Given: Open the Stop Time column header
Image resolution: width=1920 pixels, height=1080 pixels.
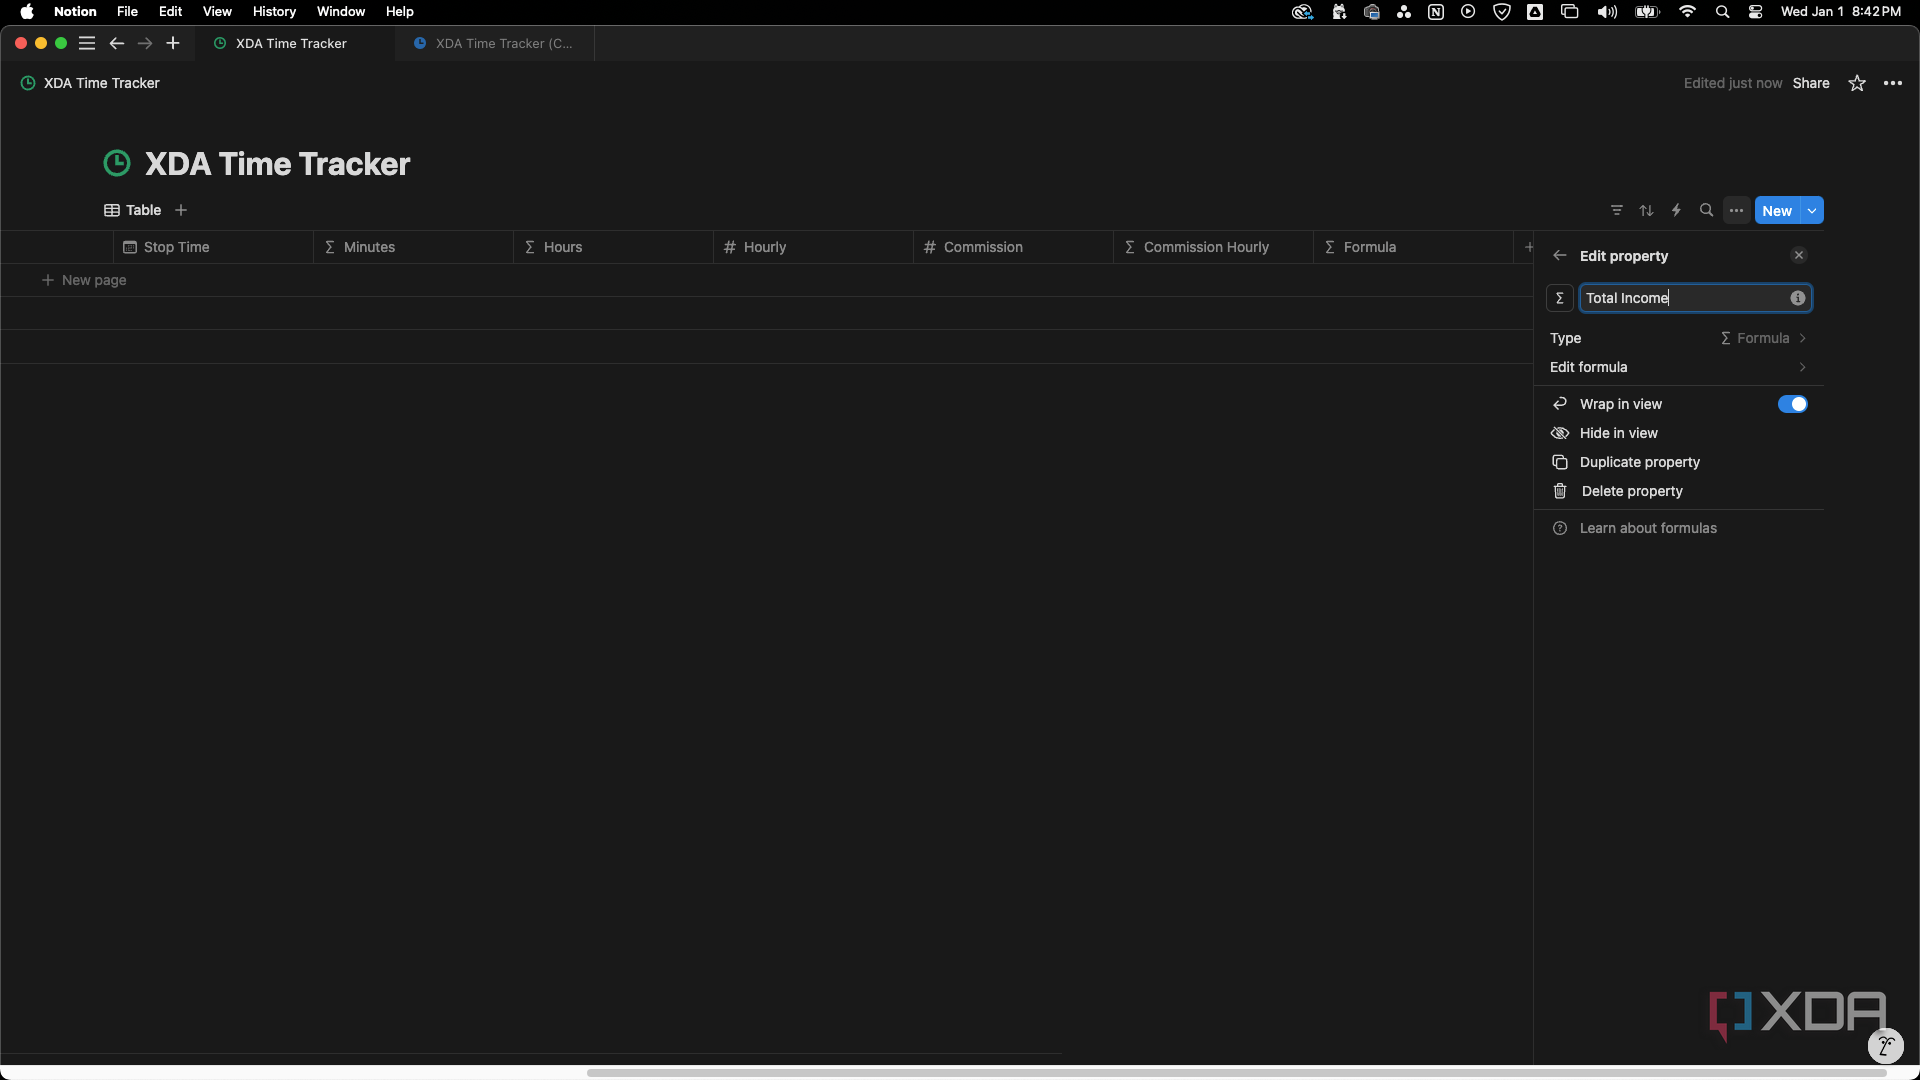Looking at the screenshot, I should click(x=213, y=247).
